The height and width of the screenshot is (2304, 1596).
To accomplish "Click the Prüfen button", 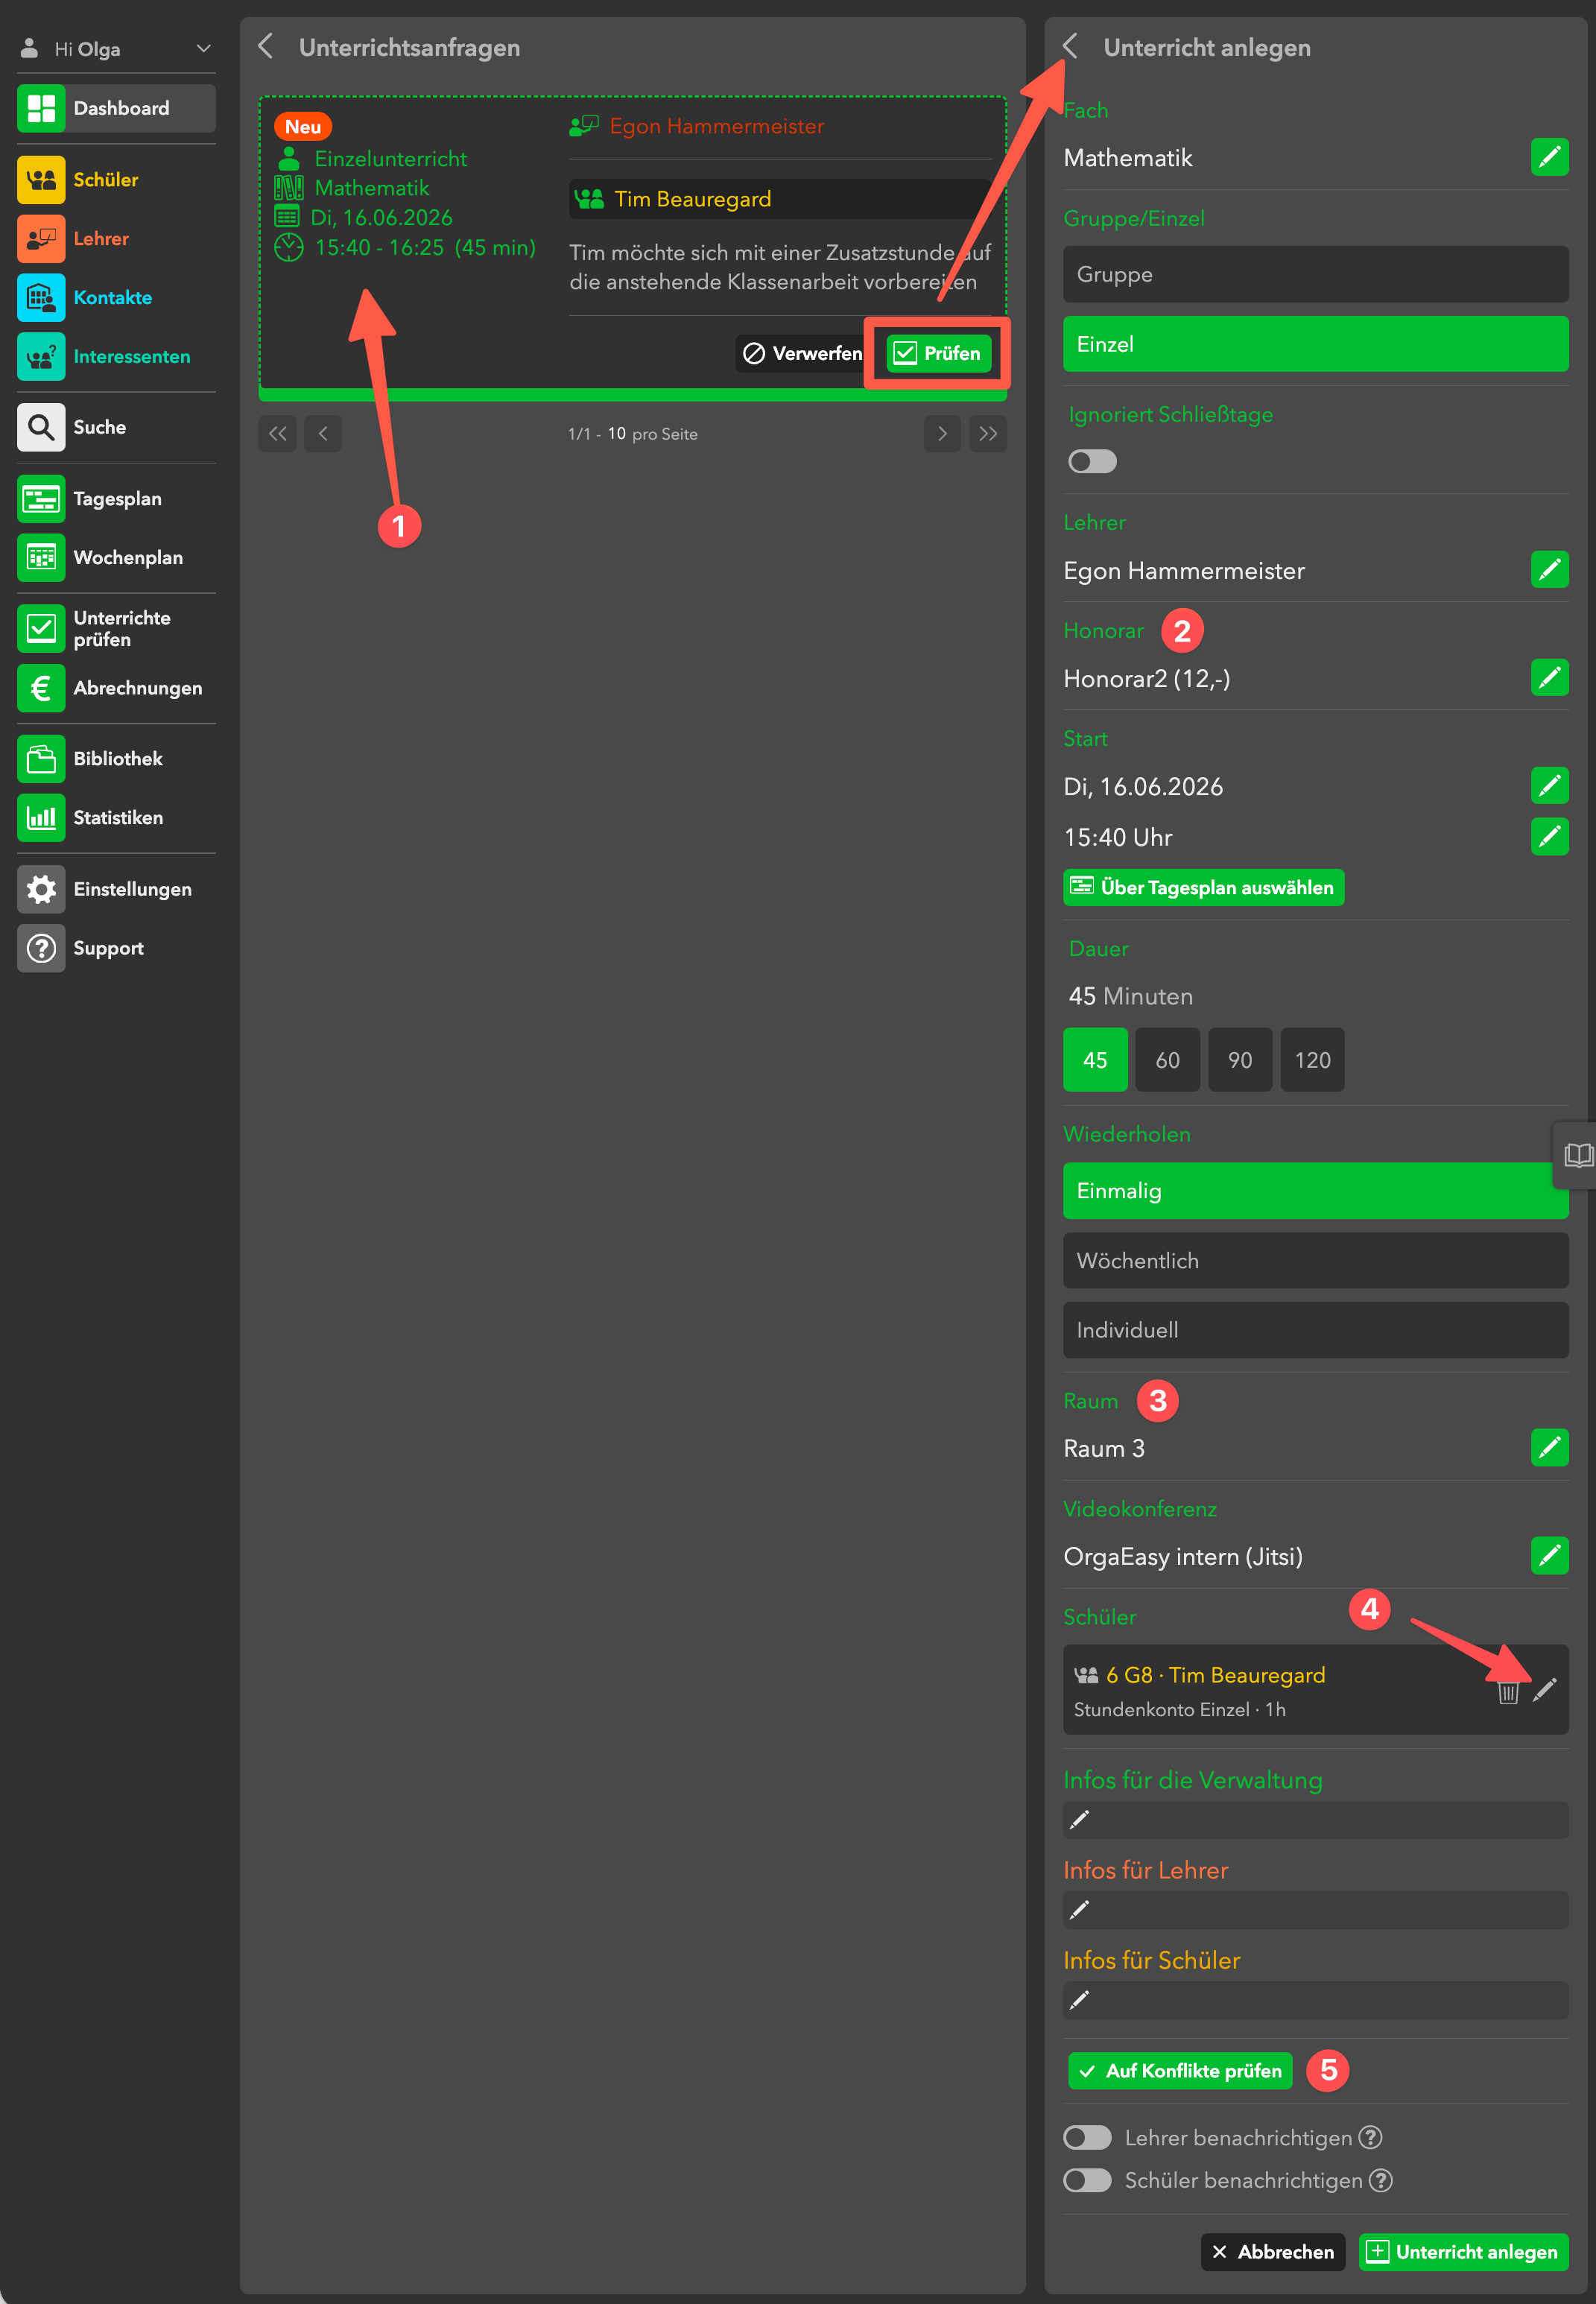I will (x=937, y=353).
